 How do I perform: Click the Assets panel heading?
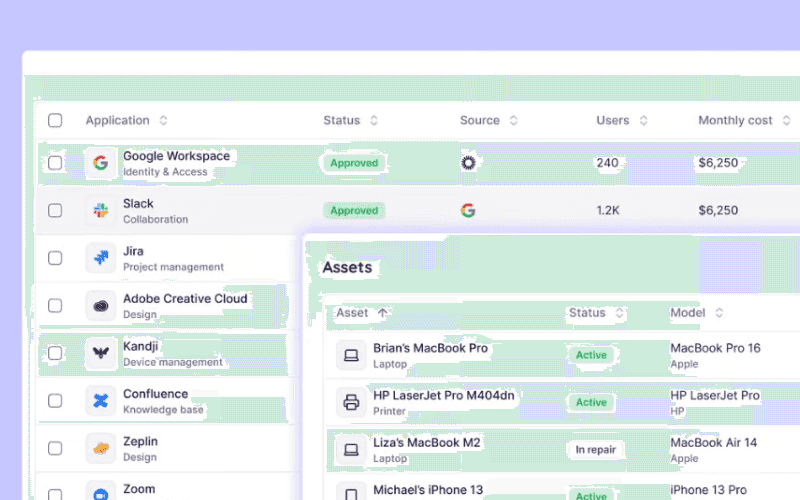click(347, 267)
